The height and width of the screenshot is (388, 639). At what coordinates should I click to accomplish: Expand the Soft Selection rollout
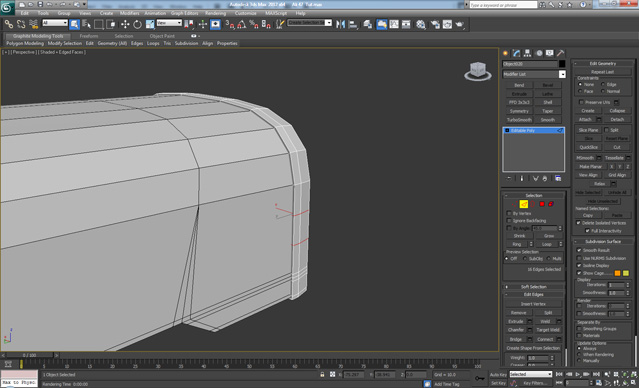pos(534,287)
